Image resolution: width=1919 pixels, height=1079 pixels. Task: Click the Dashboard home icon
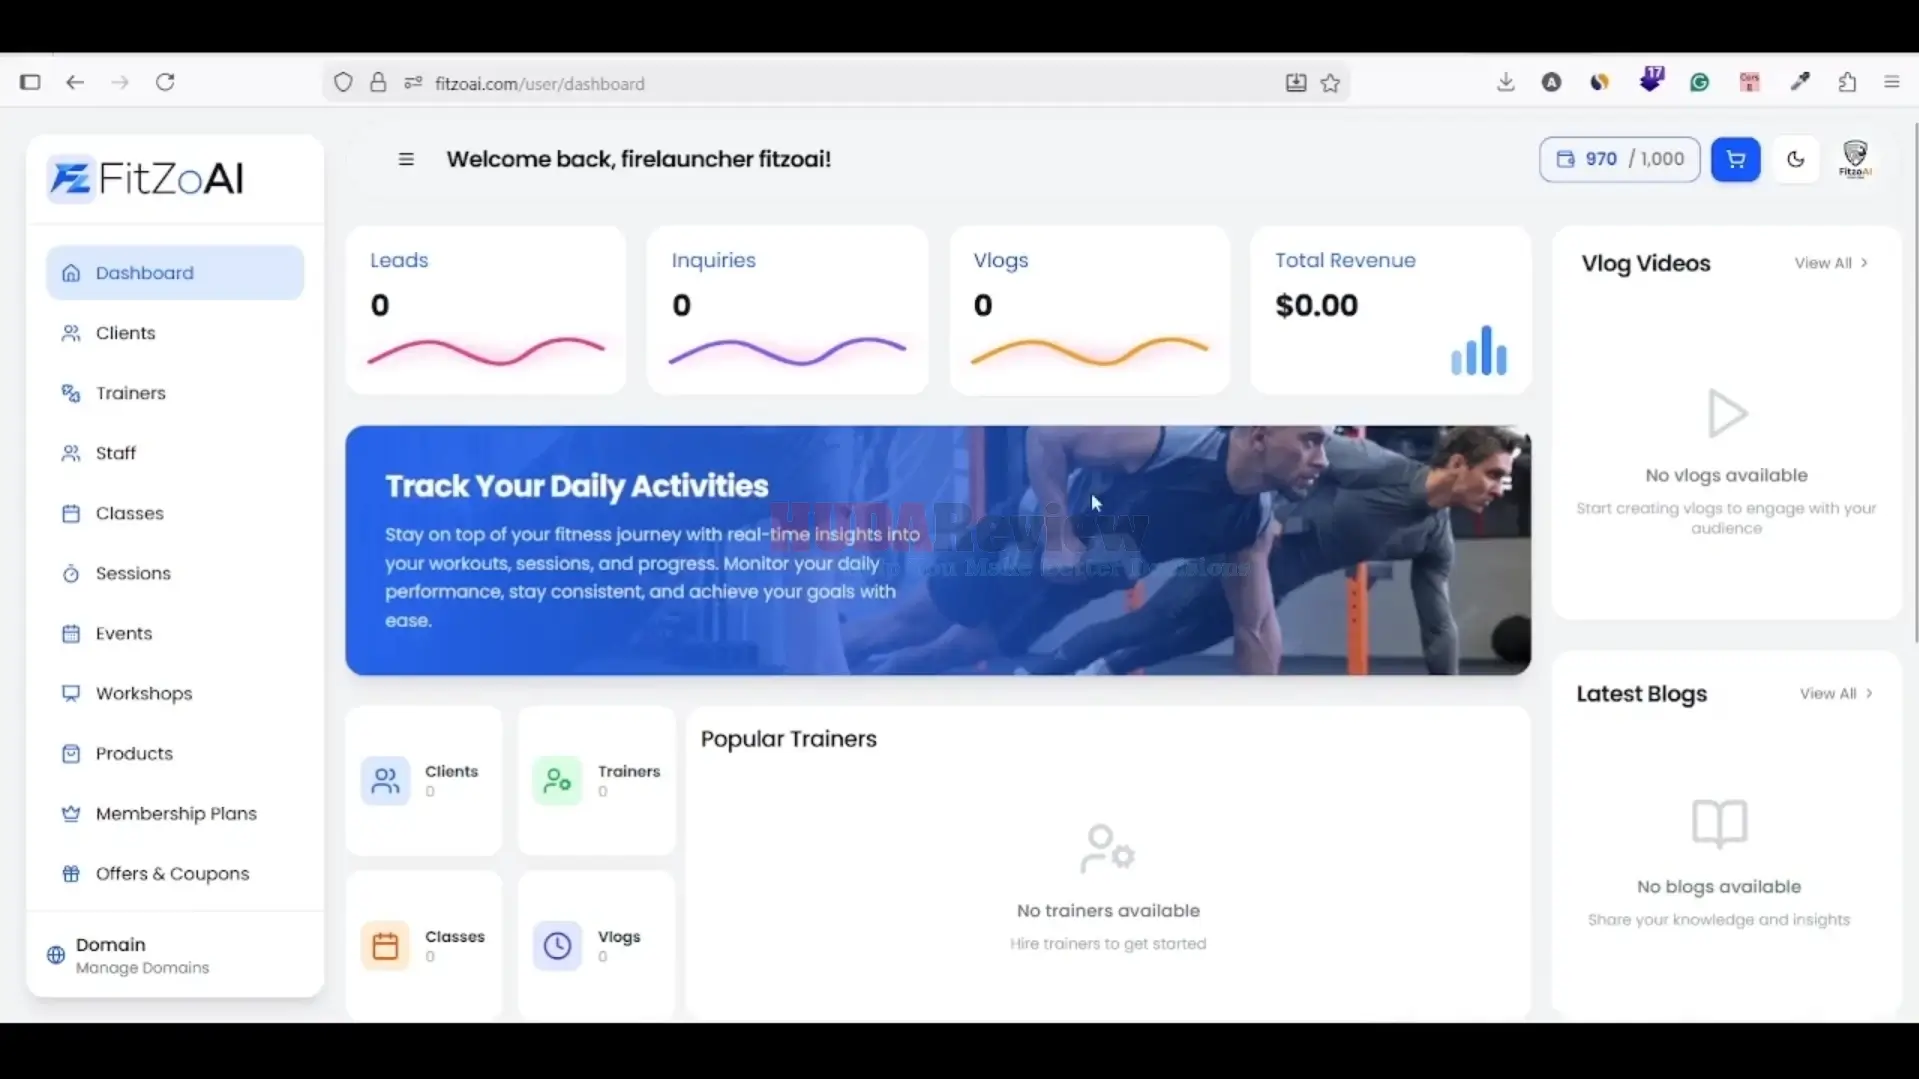70,273
